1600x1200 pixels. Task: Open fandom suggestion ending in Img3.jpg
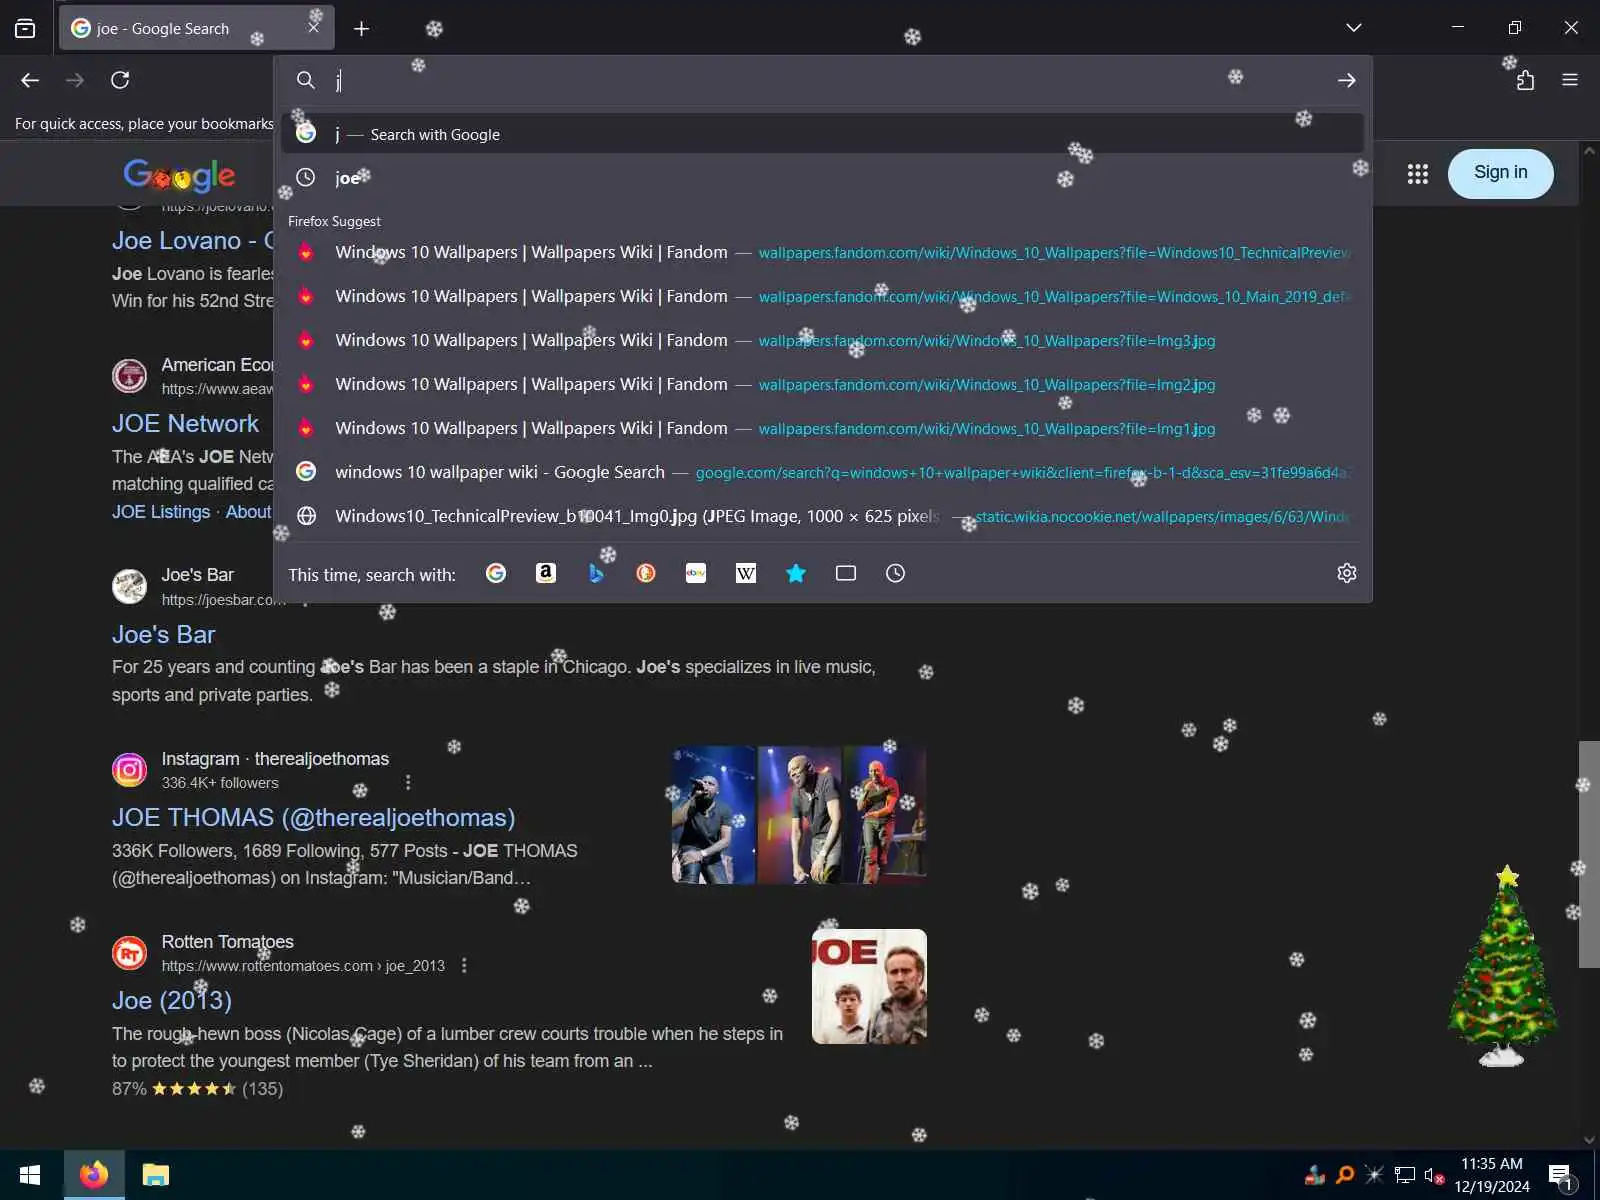tap(822, 340)
